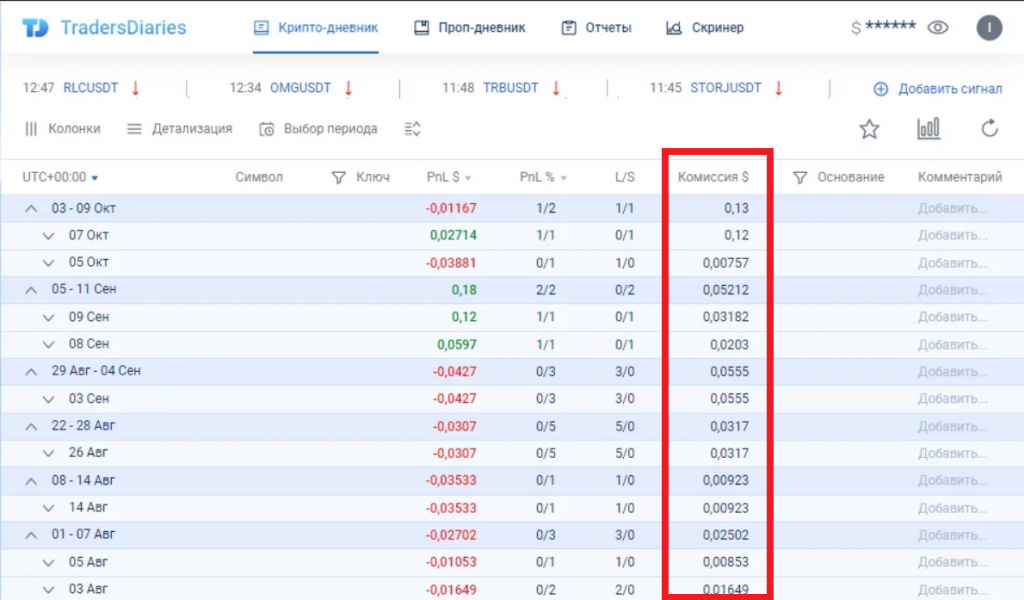Open the Детализация options
Image resolution: width=1024 pixels, height=600 pixels.
tap(180, 129)
